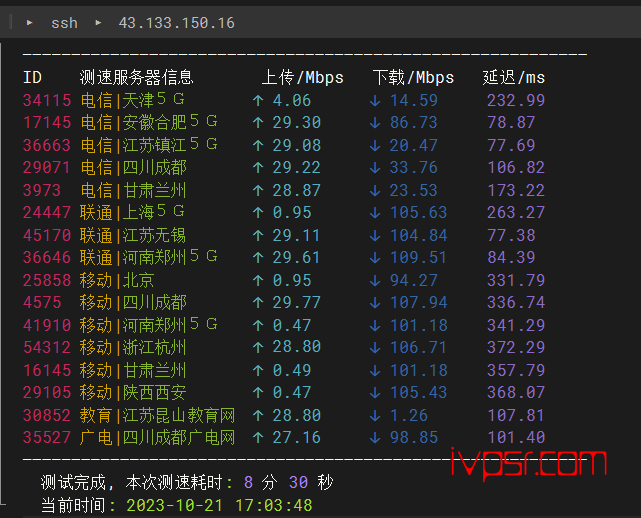Click latency value 368.07
This screenshot has width=641, height=518.
pyautogui.click(x=516, y=392)
